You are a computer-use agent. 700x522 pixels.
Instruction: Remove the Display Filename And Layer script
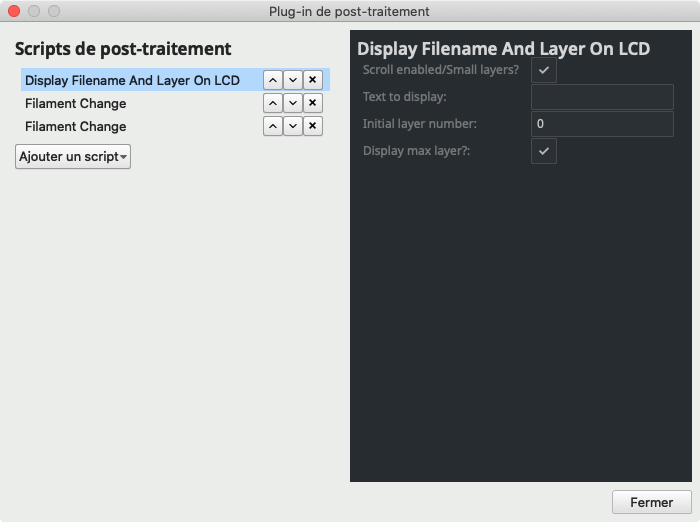tap(312, 80)
